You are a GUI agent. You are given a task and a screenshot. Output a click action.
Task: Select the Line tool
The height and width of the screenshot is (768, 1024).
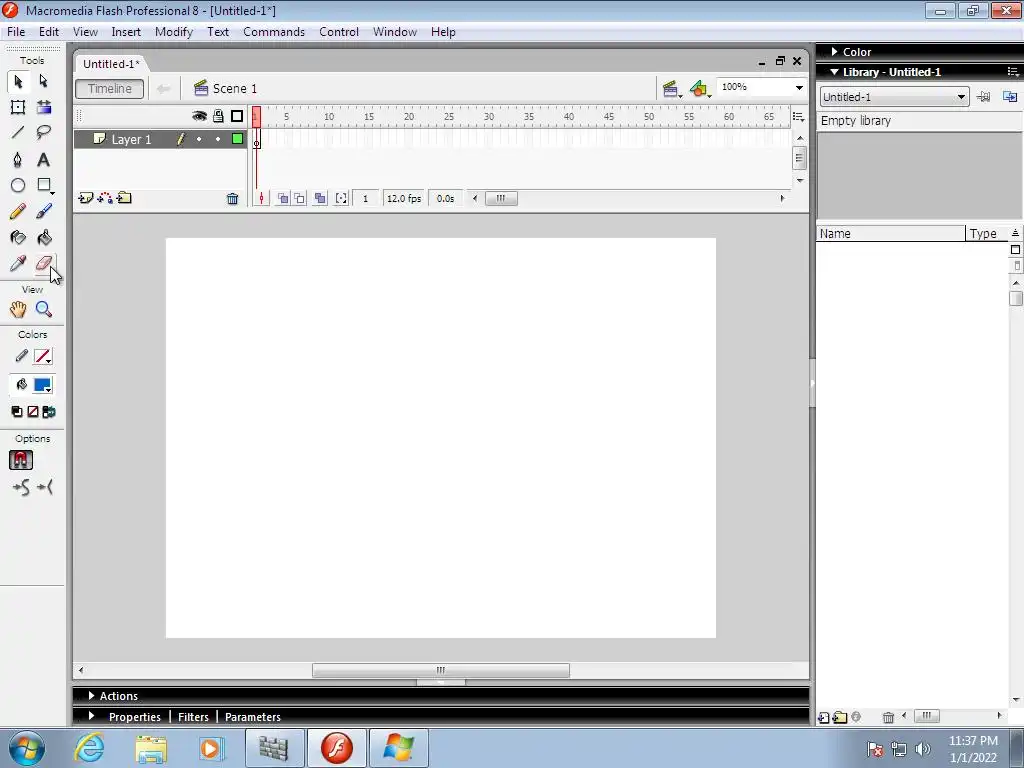pos(18,133)
